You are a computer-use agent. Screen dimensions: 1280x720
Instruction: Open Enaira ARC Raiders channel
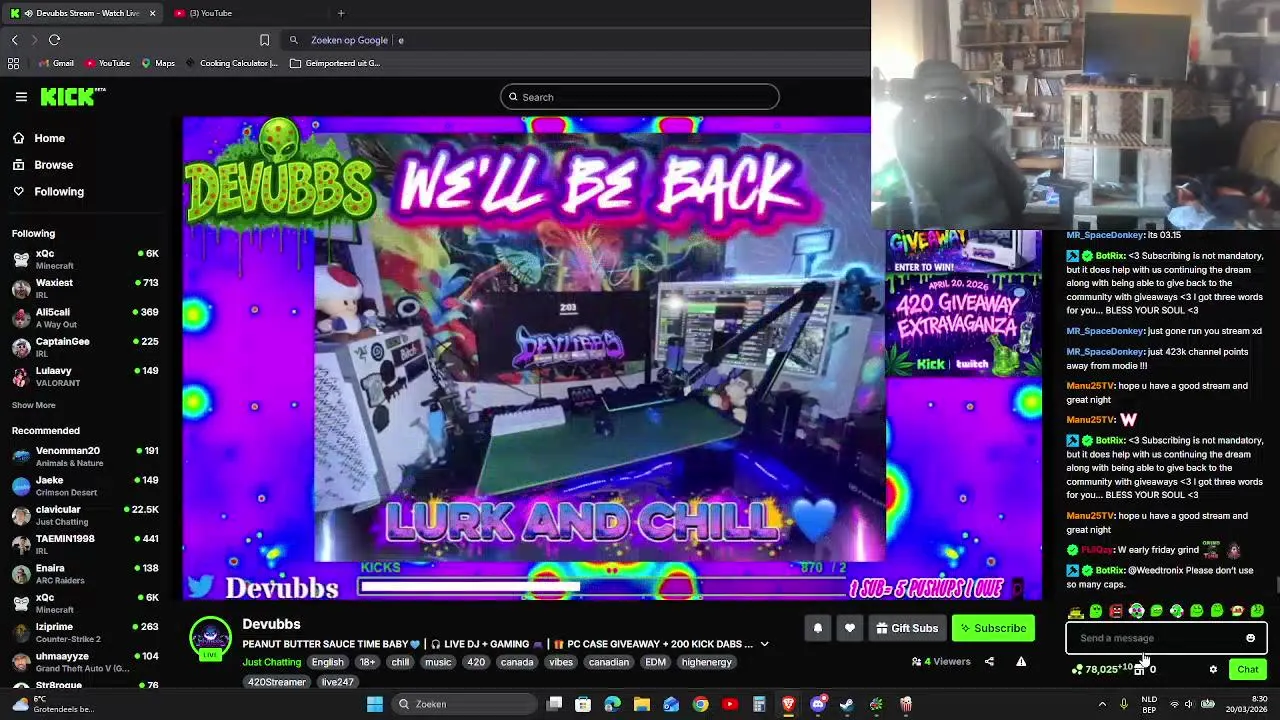pos(85,574)
